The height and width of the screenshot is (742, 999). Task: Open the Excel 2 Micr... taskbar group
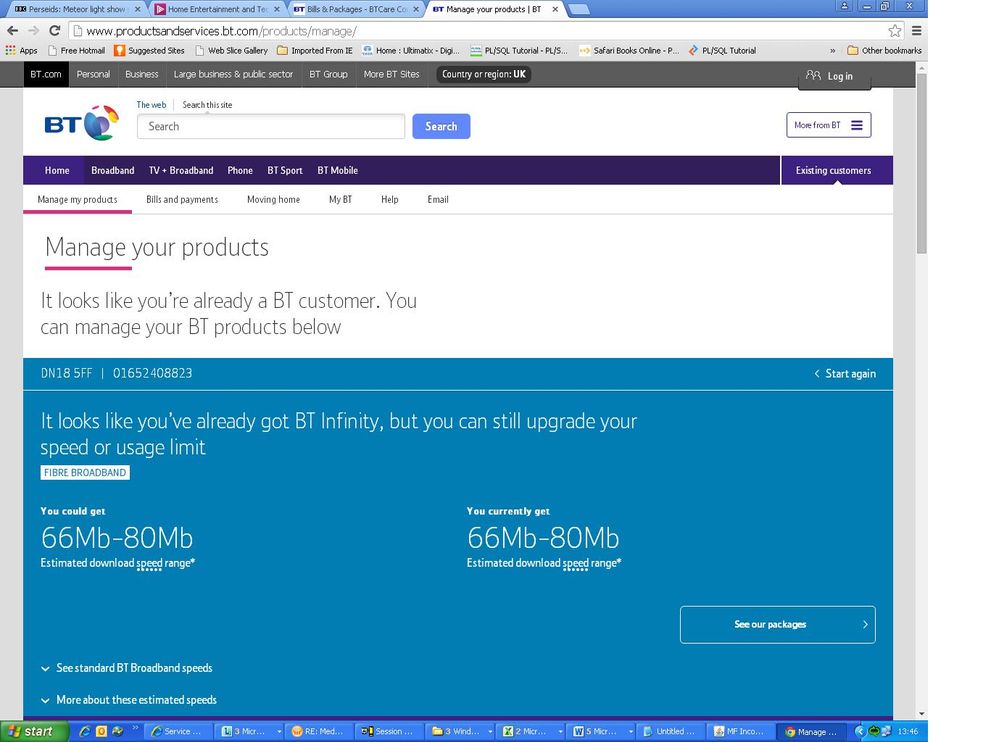point(531,731)
